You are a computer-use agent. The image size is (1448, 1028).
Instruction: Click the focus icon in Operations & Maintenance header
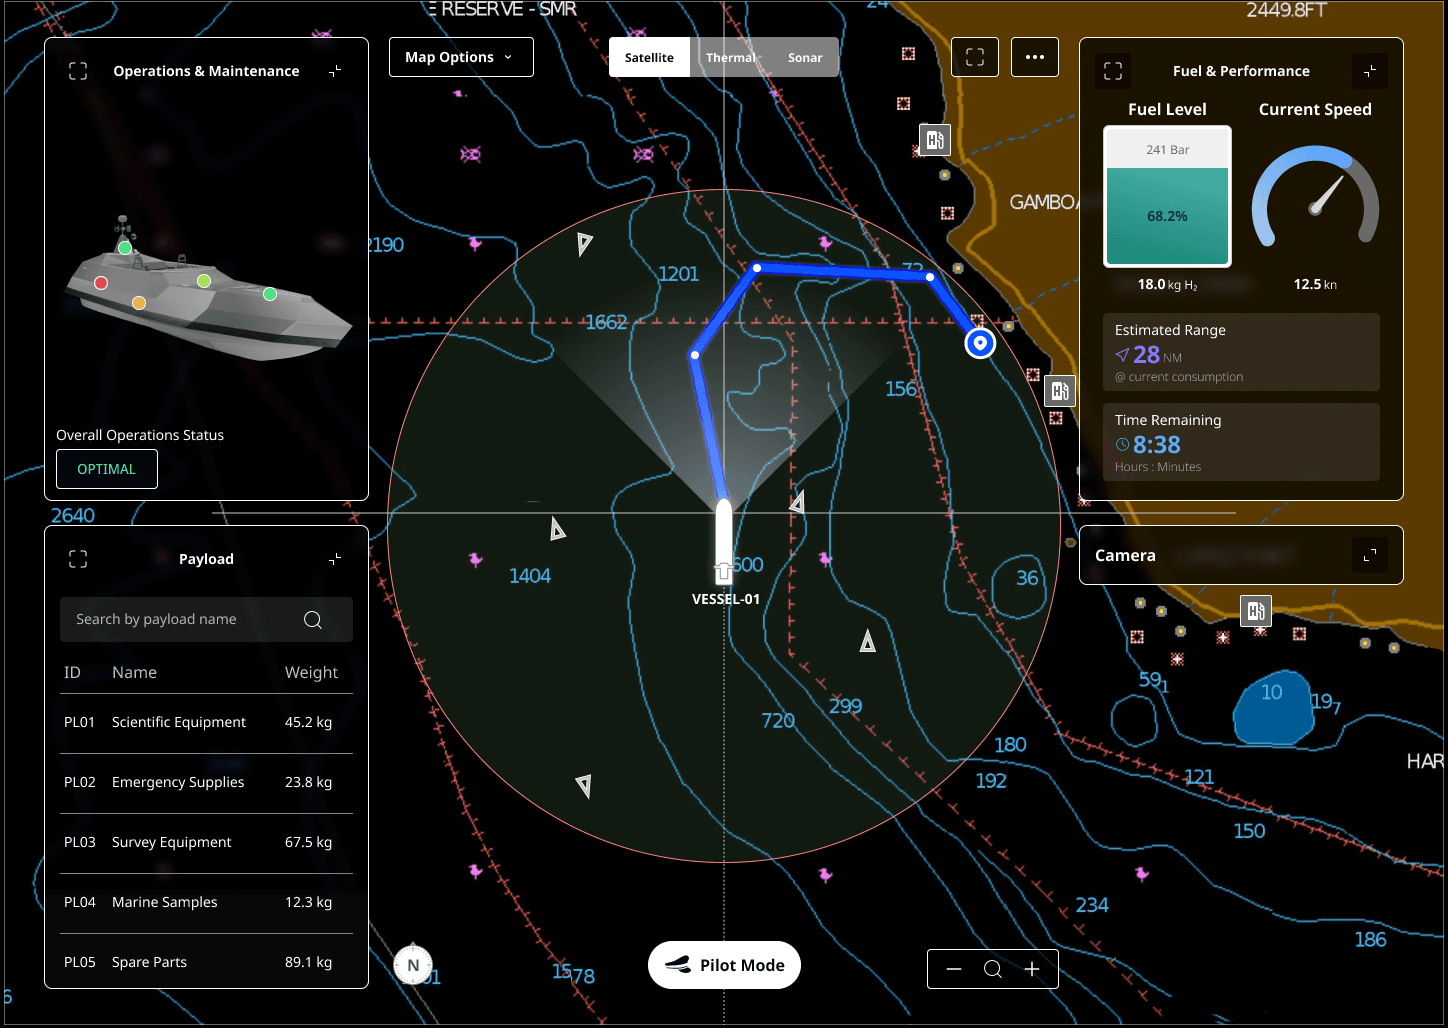(x=78, y=71)
